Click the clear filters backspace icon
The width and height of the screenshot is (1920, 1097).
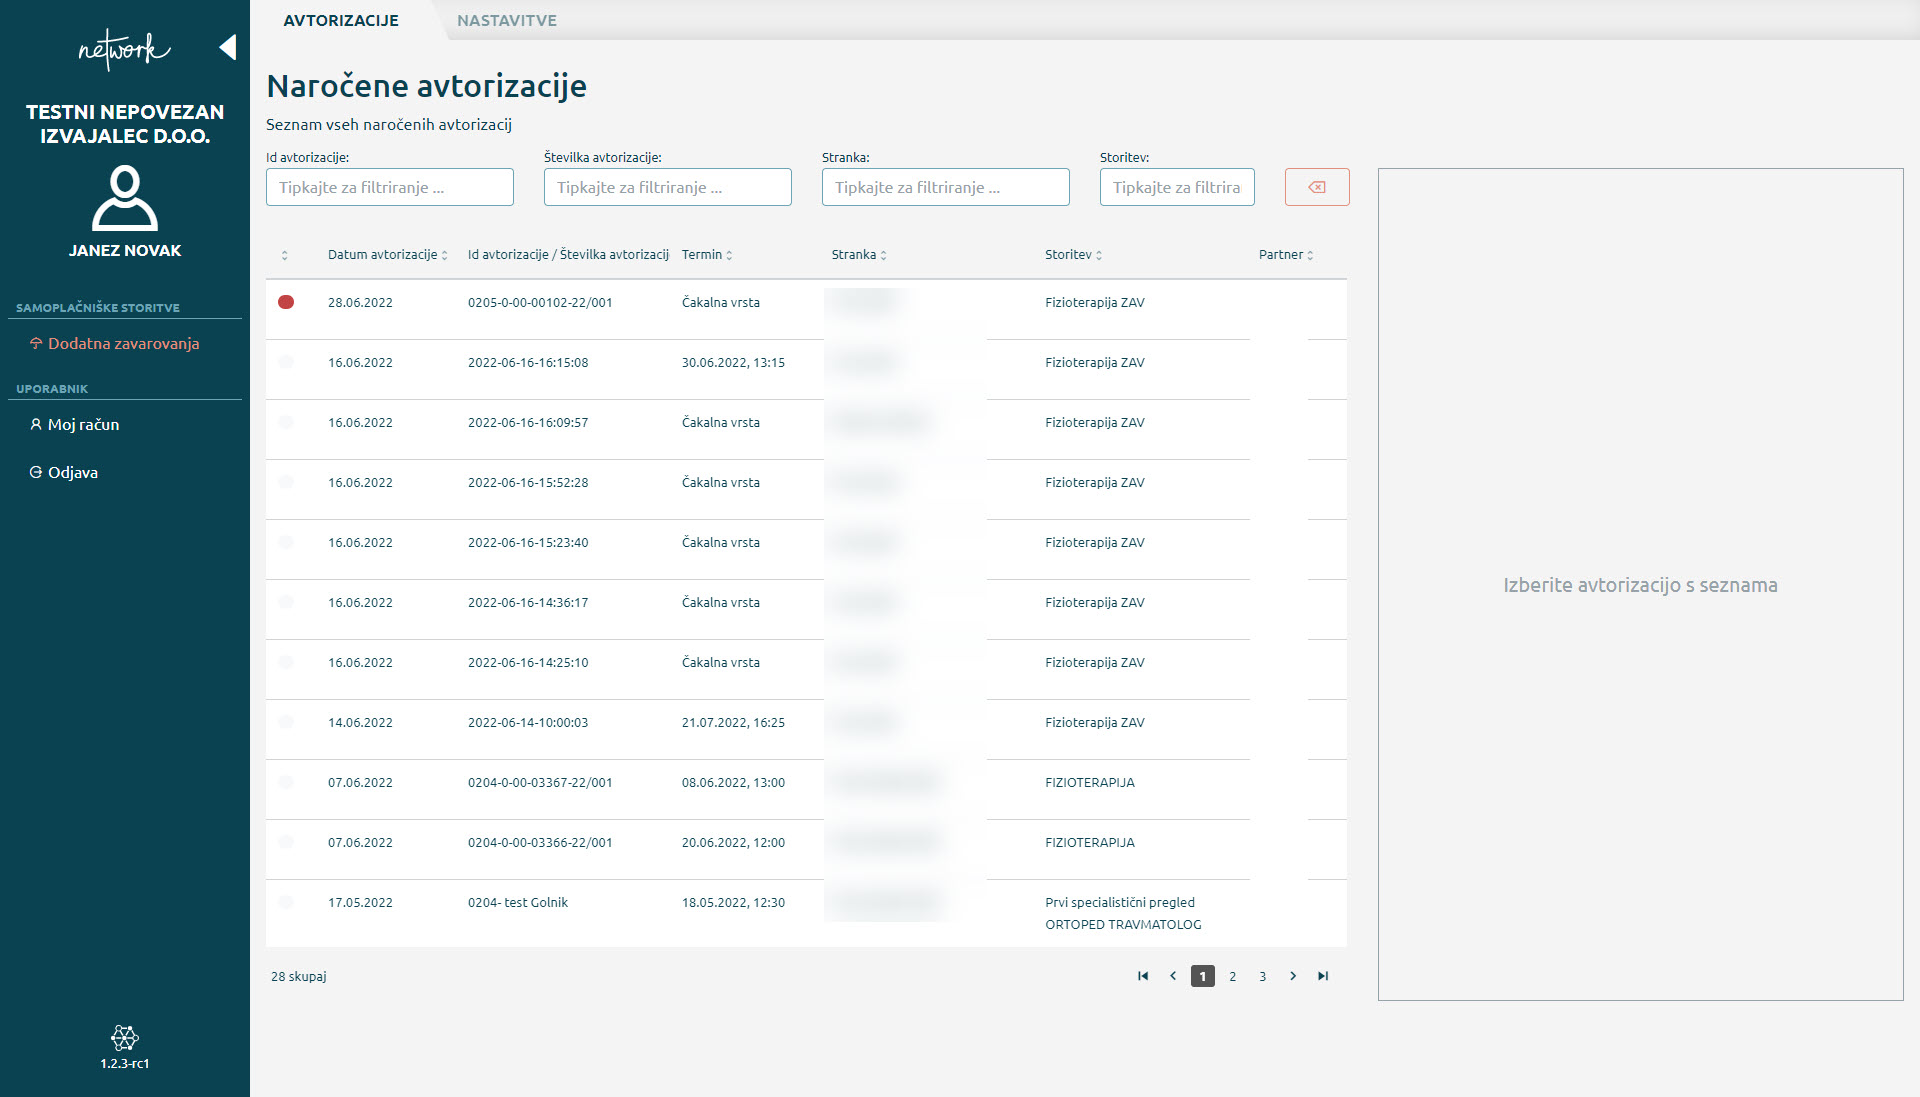pos(1316,187)
